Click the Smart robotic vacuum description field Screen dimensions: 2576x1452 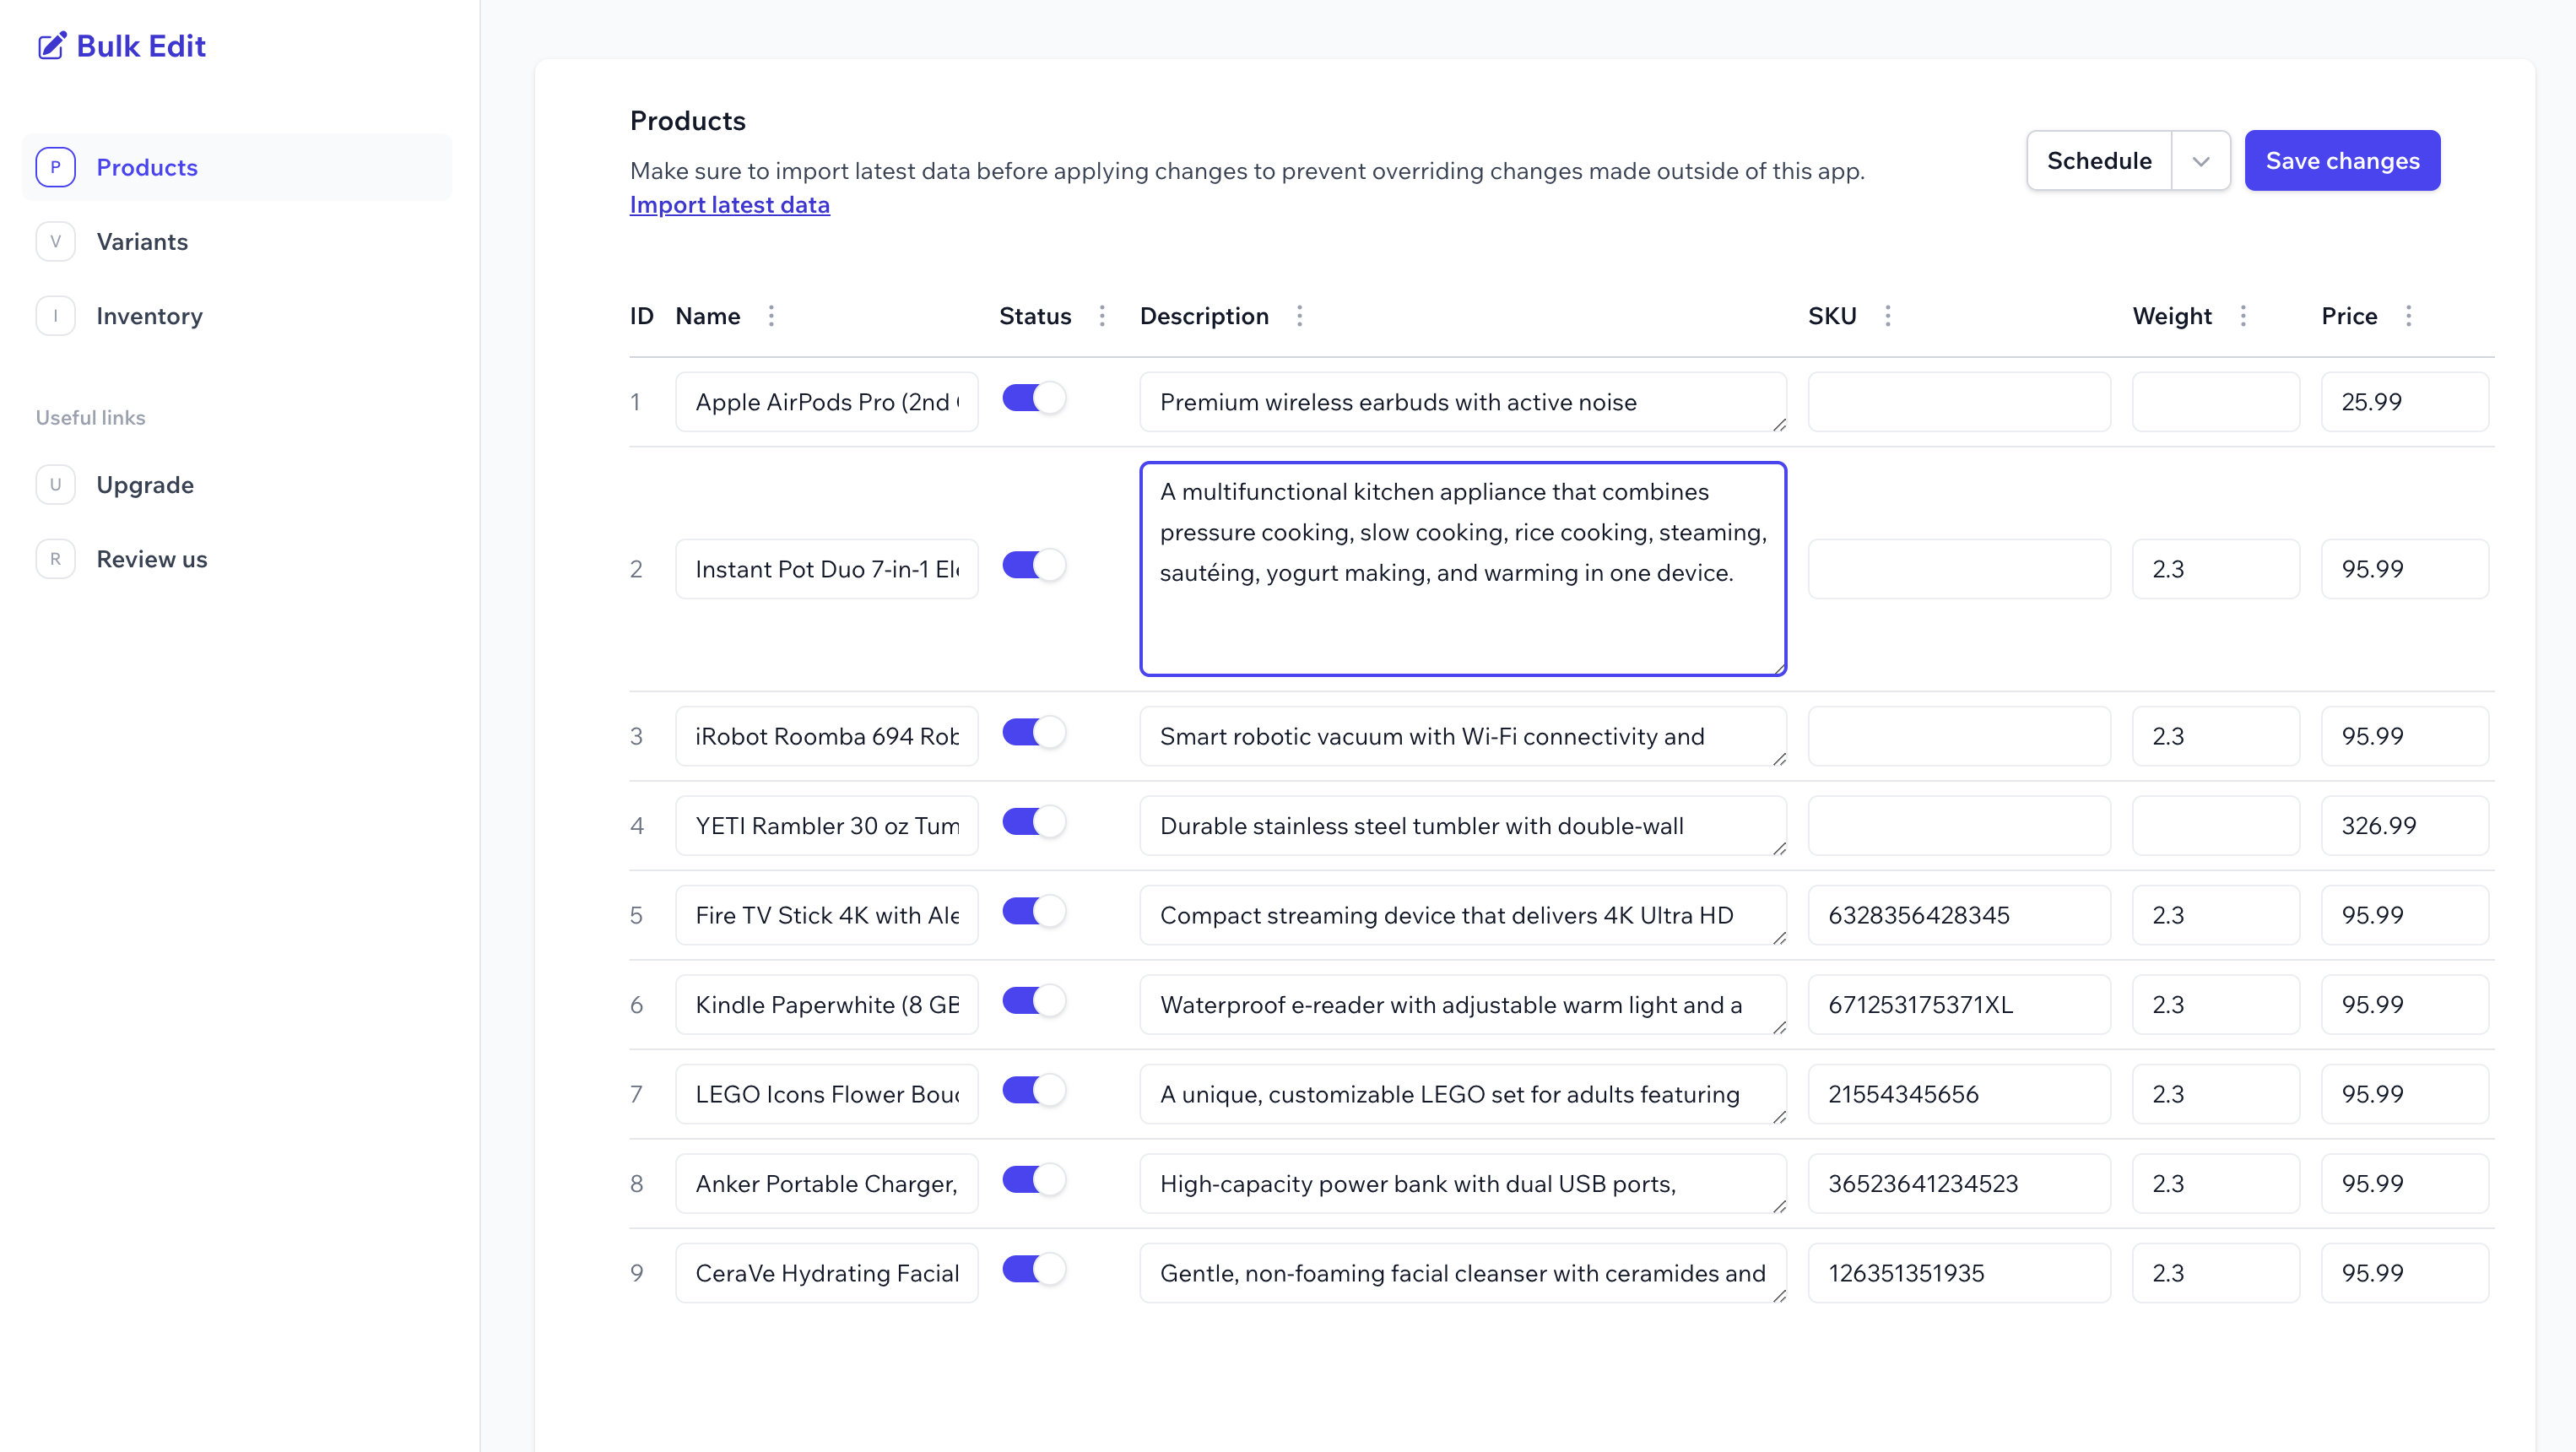coord(1463,736)
